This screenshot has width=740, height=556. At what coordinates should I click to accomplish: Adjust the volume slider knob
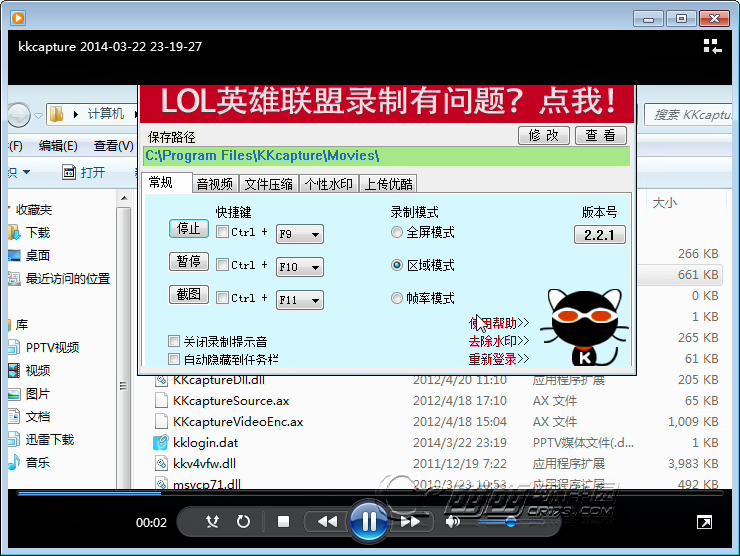510,522
